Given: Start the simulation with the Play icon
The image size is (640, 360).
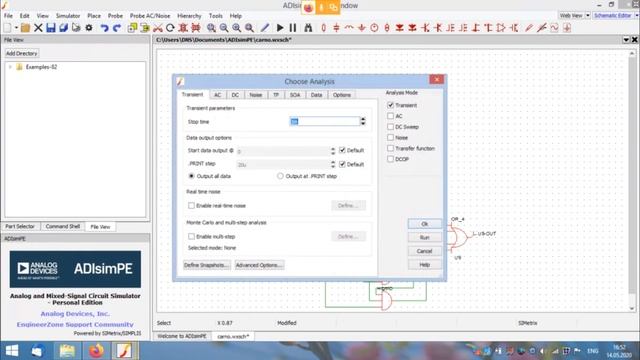Looking at the screenshot, I should pos(280,28).
